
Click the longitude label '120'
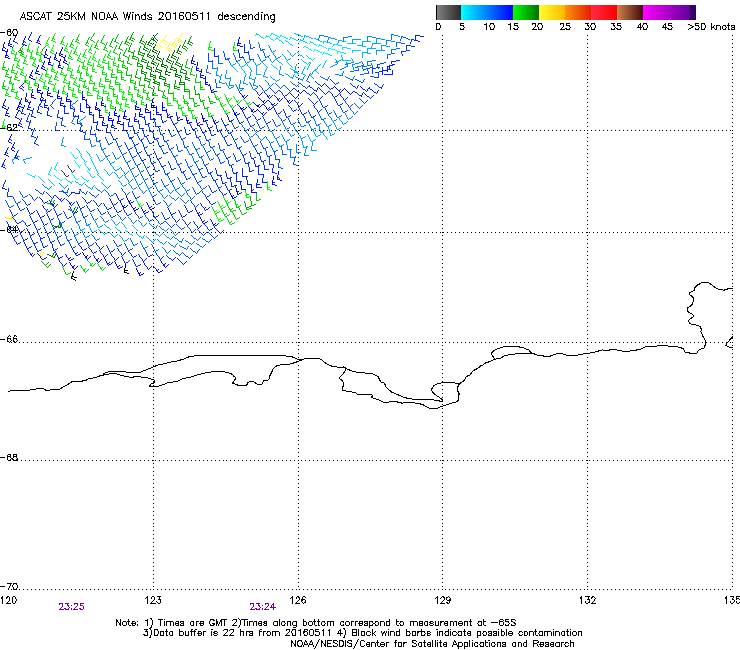pos(8,600)
